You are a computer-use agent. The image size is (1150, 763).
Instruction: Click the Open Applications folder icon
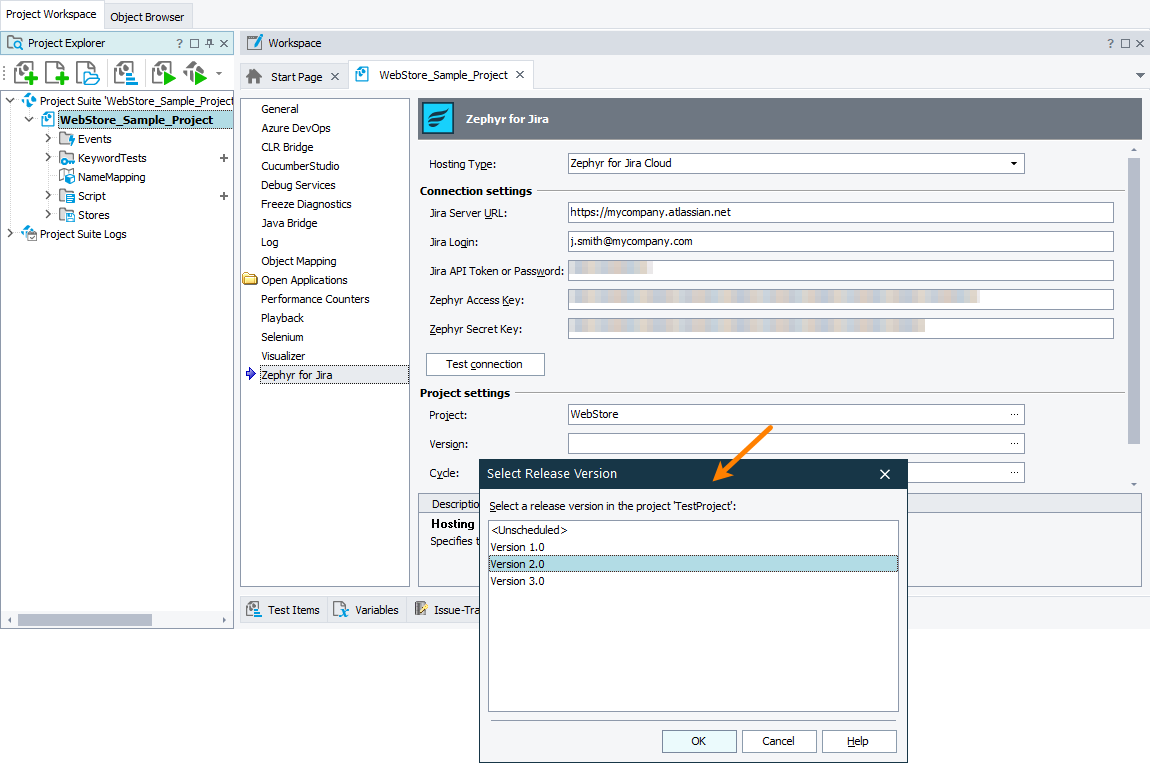click(x=250, y=280)
